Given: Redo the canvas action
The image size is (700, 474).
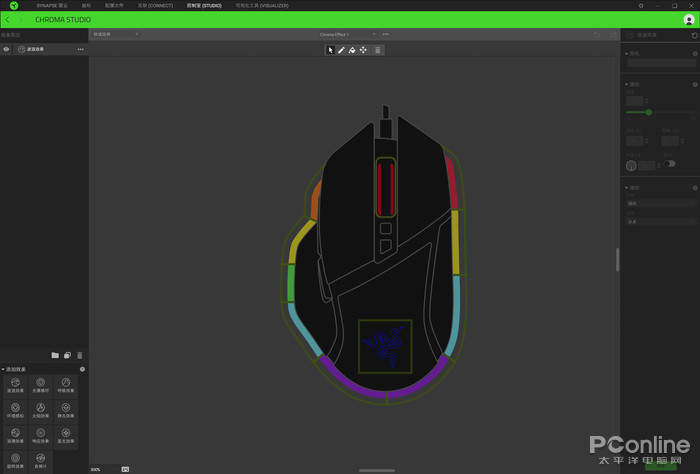Looking at the screenshot, I should coord(613,34).
